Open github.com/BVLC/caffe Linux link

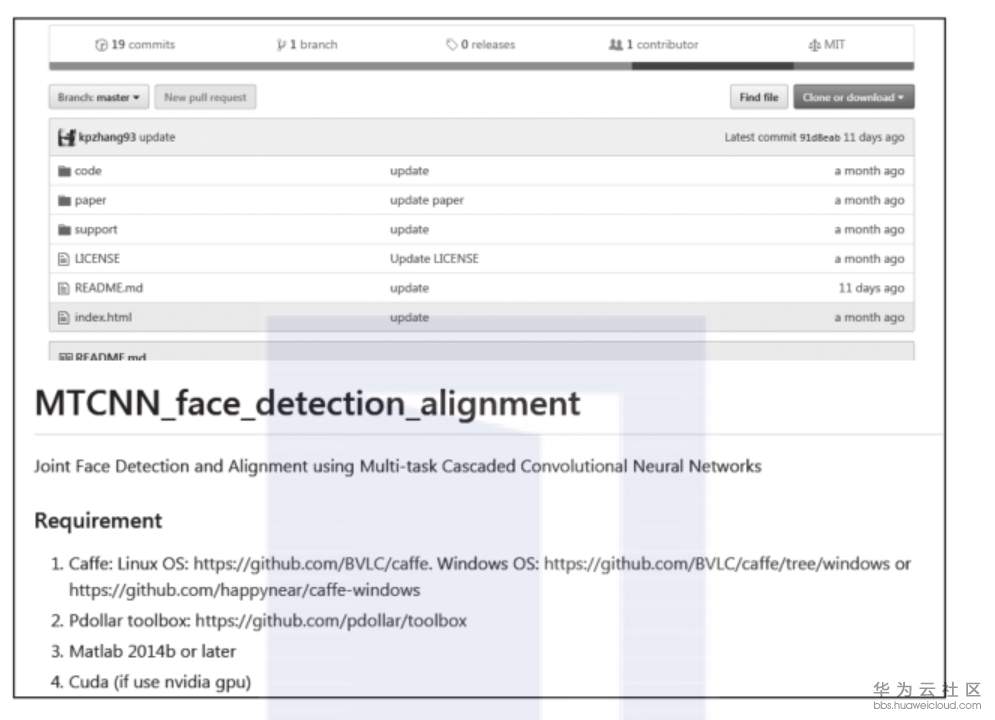[312, 563]
